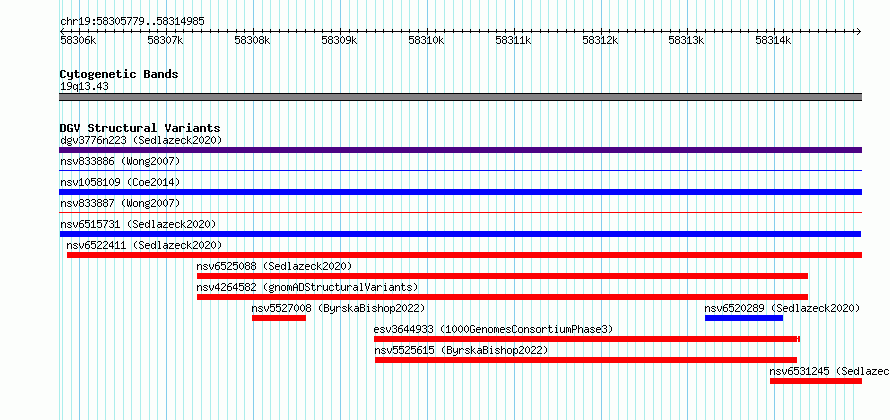Open the nsv833886 (Wong2007) label

(x=120, y=162)
